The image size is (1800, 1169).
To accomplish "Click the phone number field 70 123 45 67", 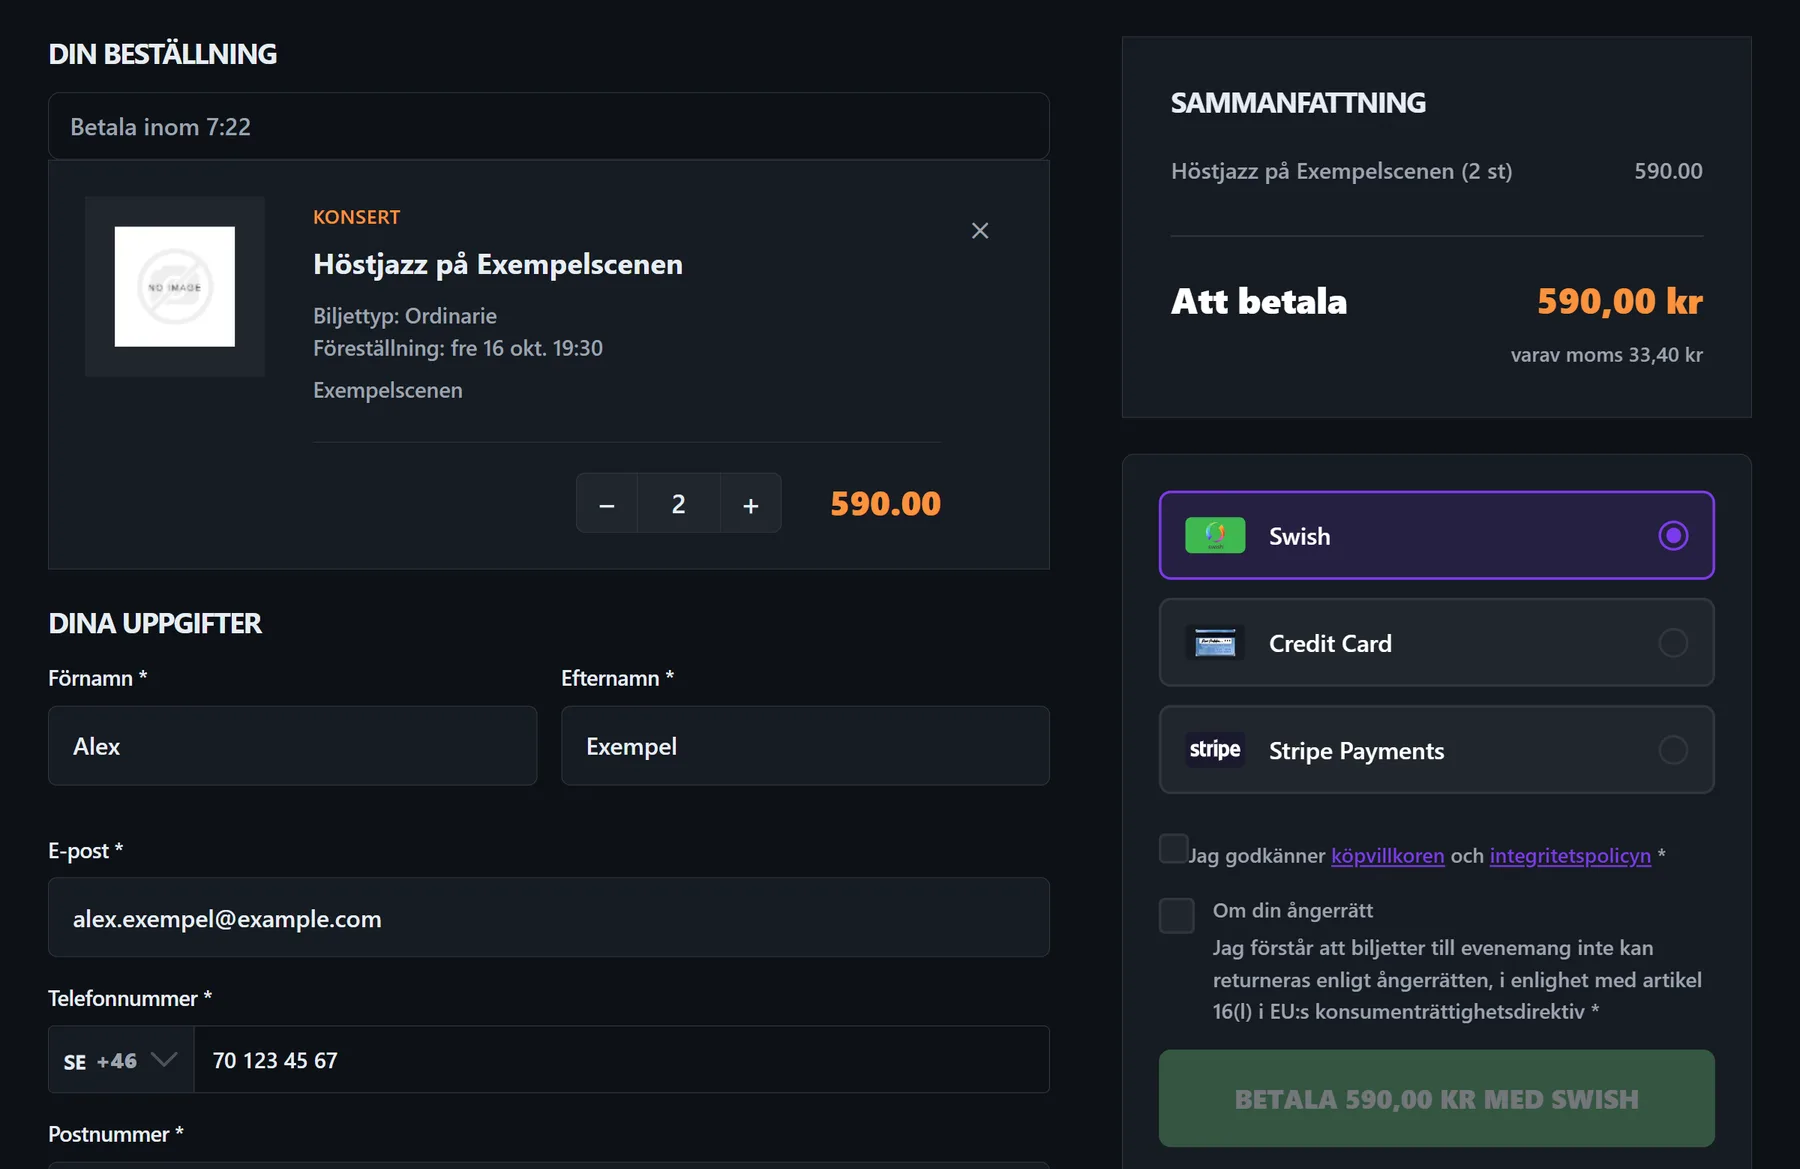I will coord(621,1060).
